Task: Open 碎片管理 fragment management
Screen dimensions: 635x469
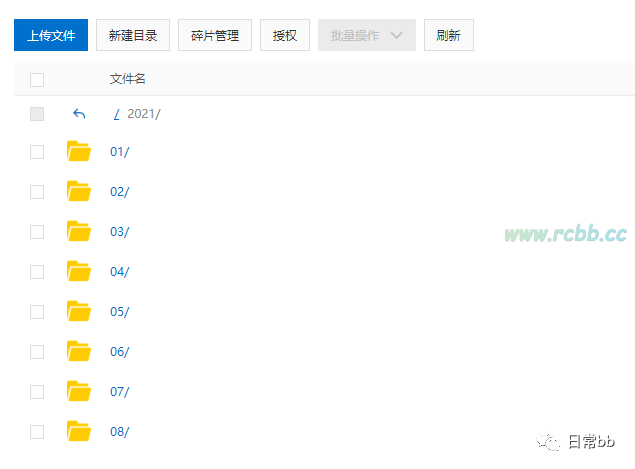Action: click(215, 35)
